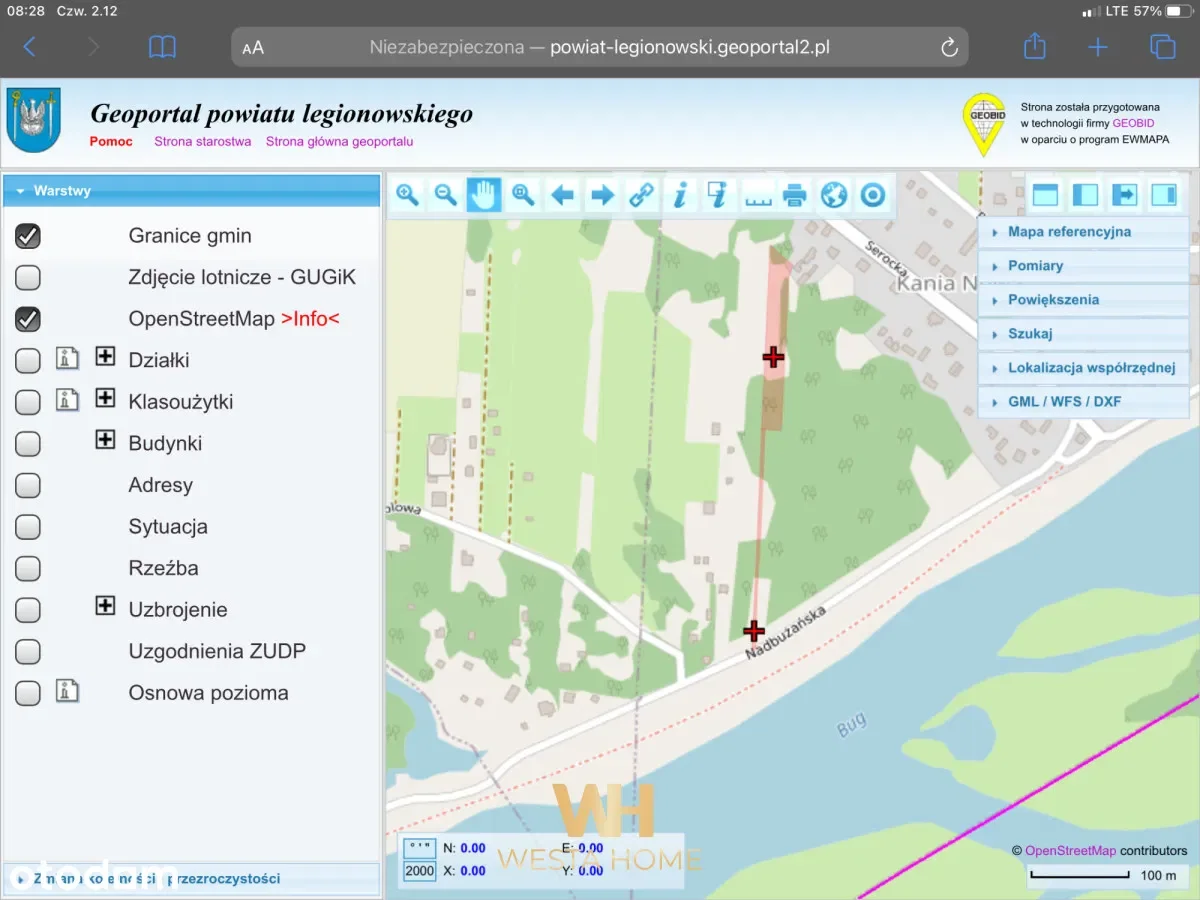Viewport: 1200px width, 900px height.
Task: Open the Strona starostwa link
Action: coord(202,142)
